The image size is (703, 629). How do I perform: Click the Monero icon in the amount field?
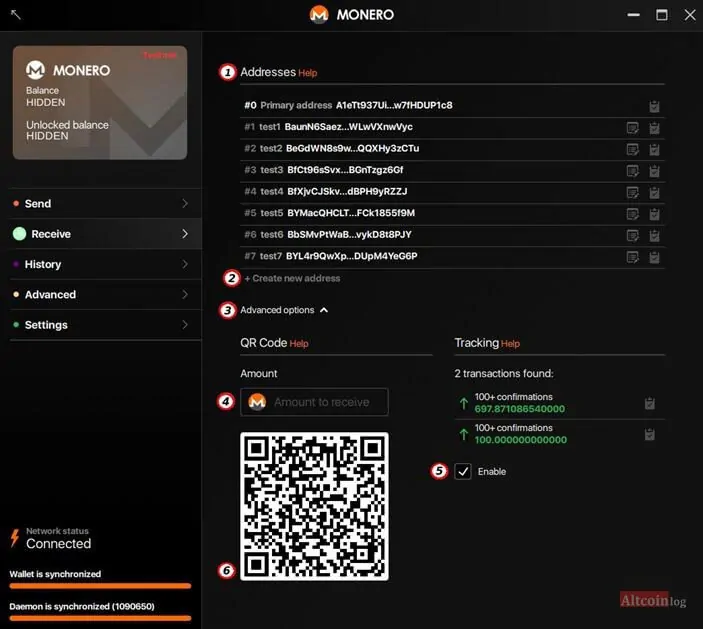click(x=257, y=402)
